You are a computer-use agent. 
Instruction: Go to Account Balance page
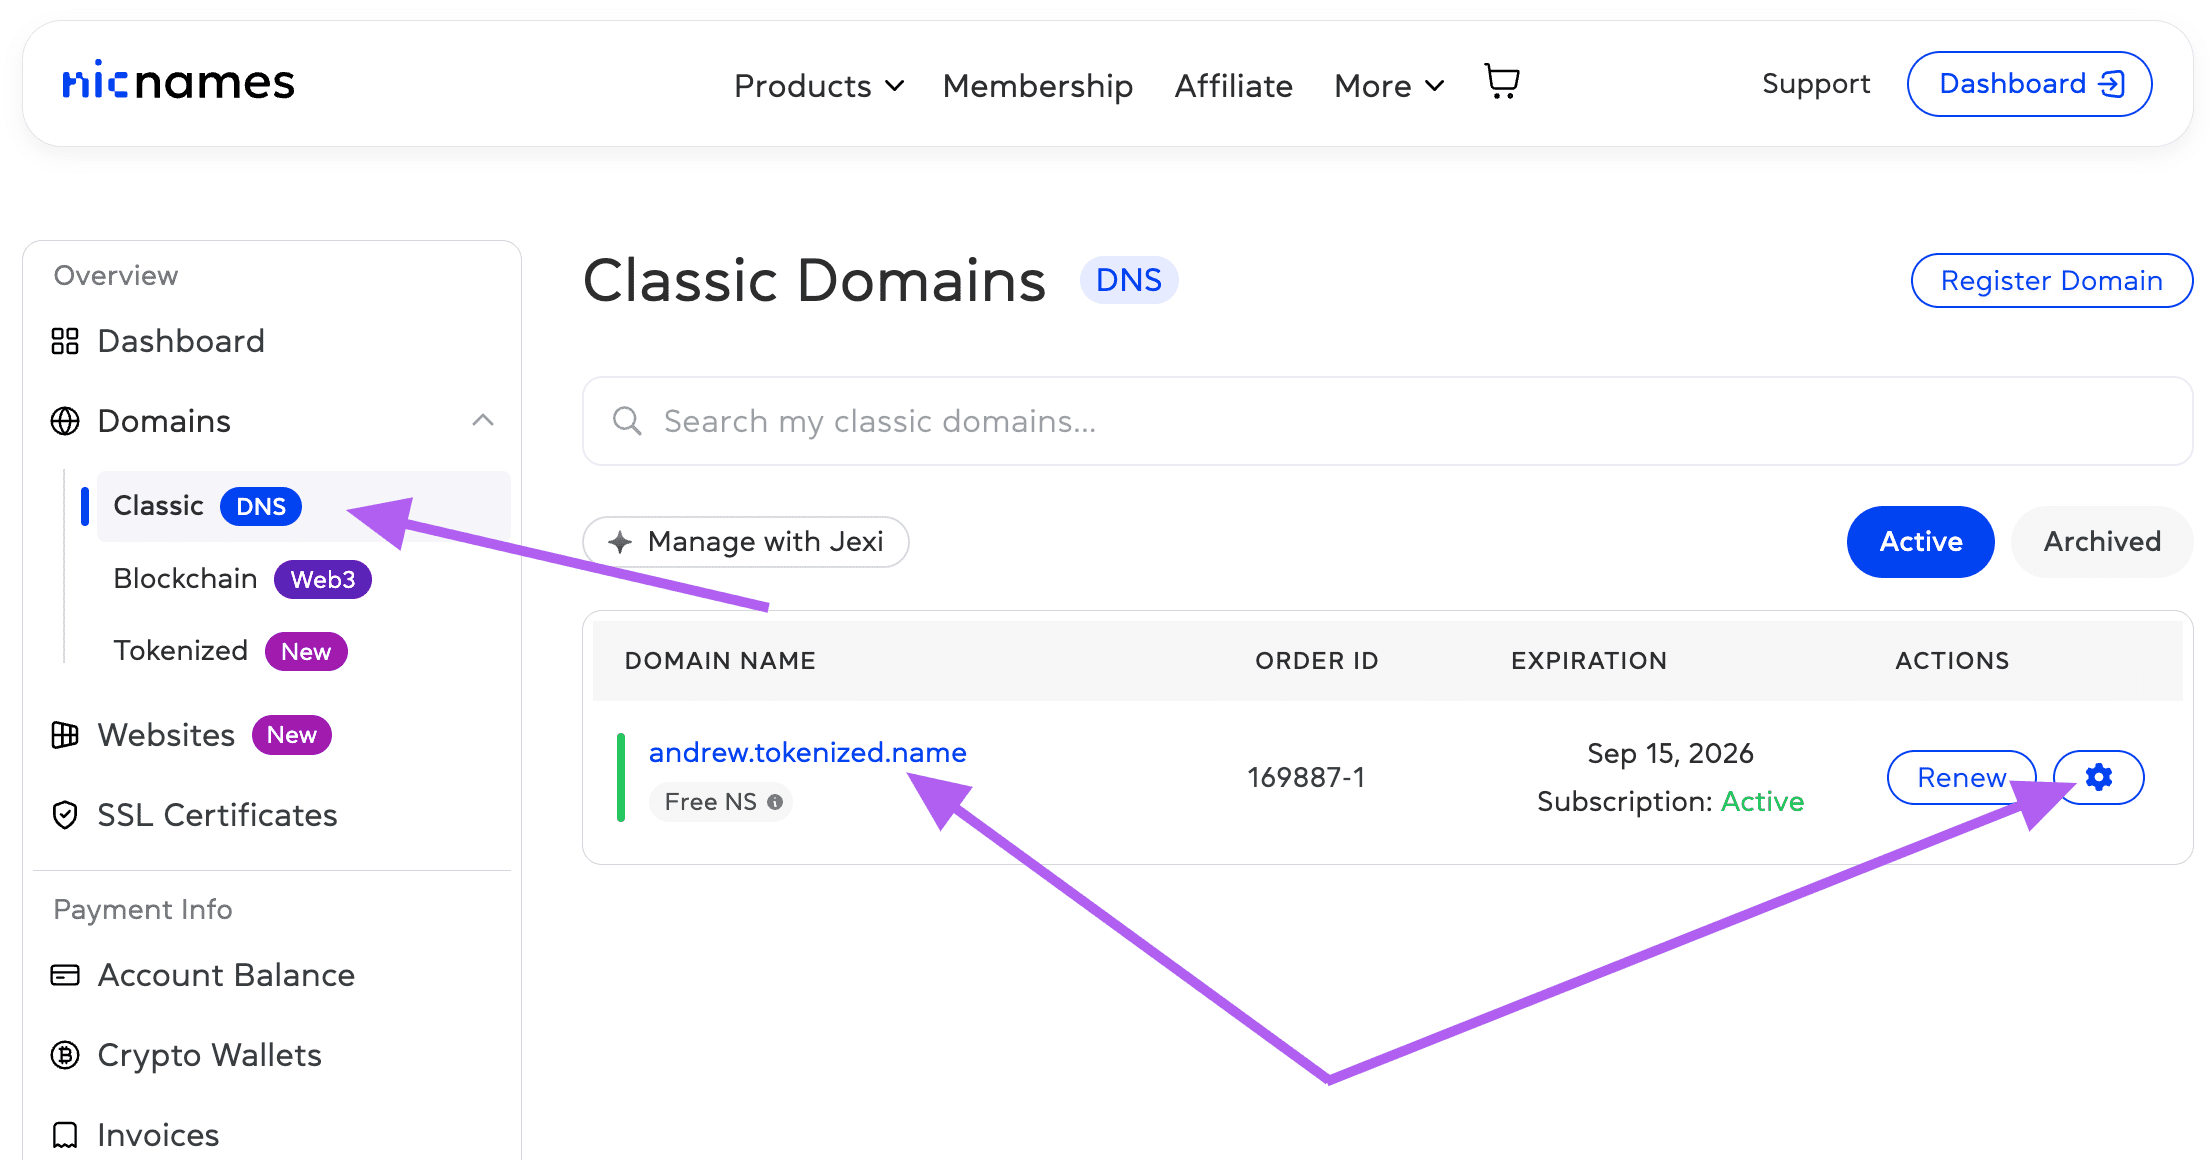(x=225, y=975)
